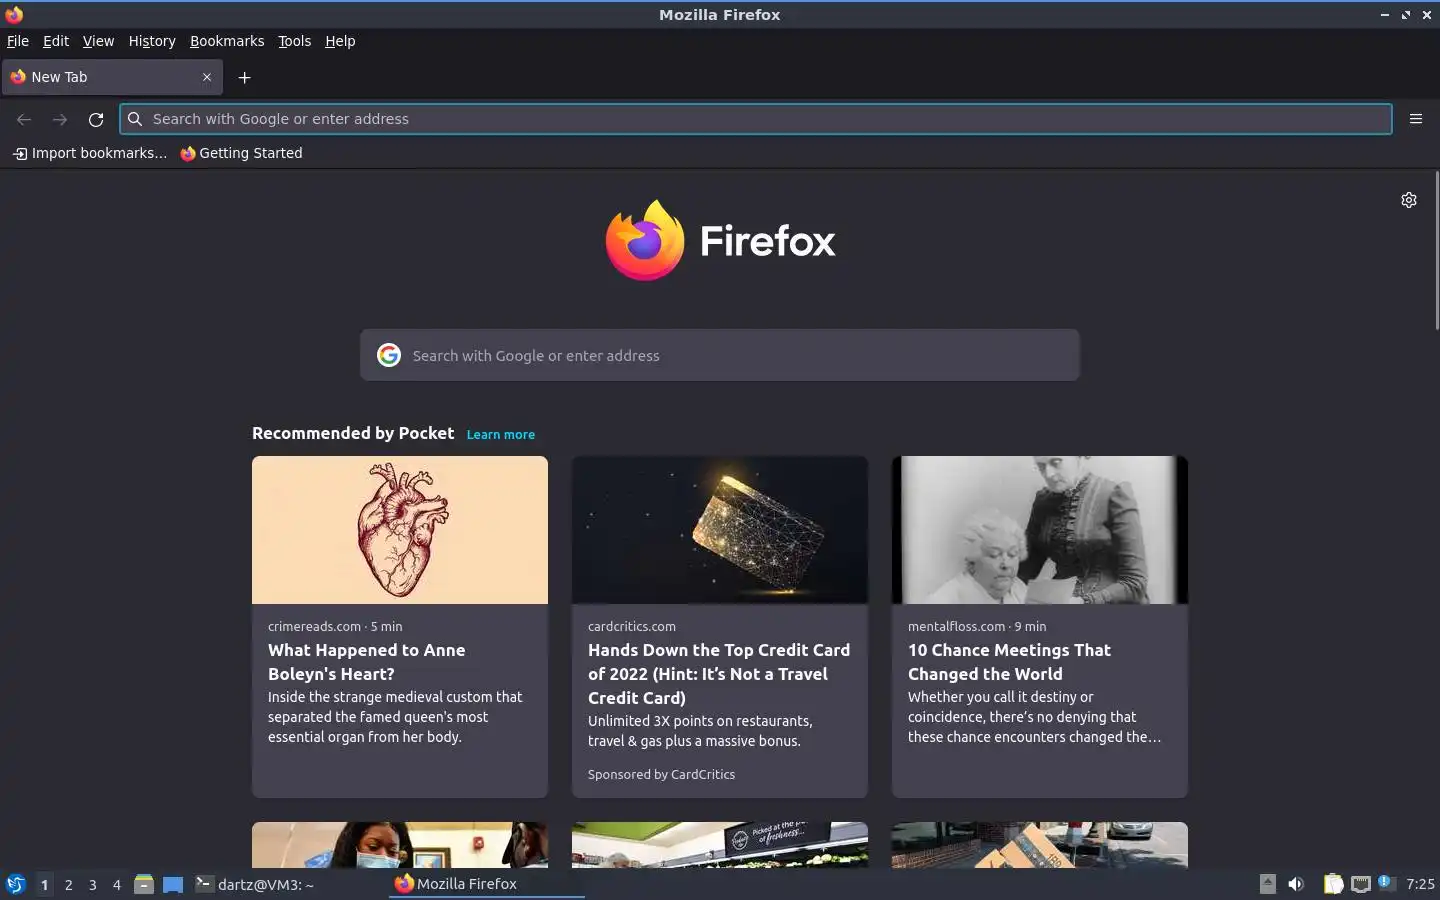
Task: Click the 7:25 clock in the taskbar
Action: click(1420, 884)
